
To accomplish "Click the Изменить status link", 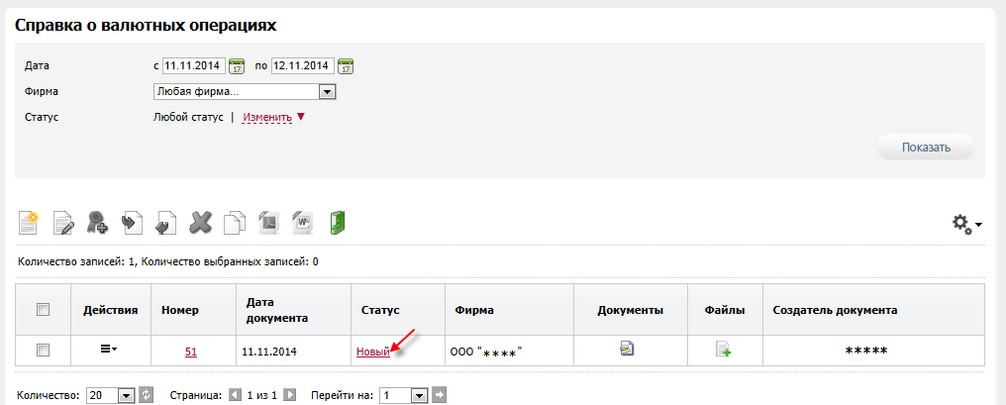I will pyautogui.click(x=267, y=117).
